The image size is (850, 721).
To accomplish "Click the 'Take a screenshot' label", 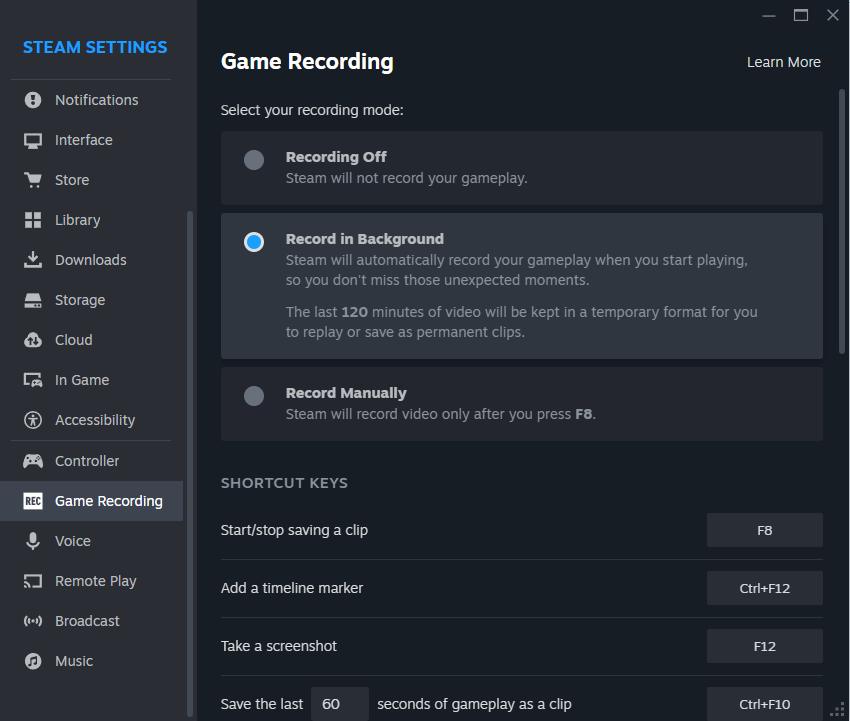I will coord(279,646).
